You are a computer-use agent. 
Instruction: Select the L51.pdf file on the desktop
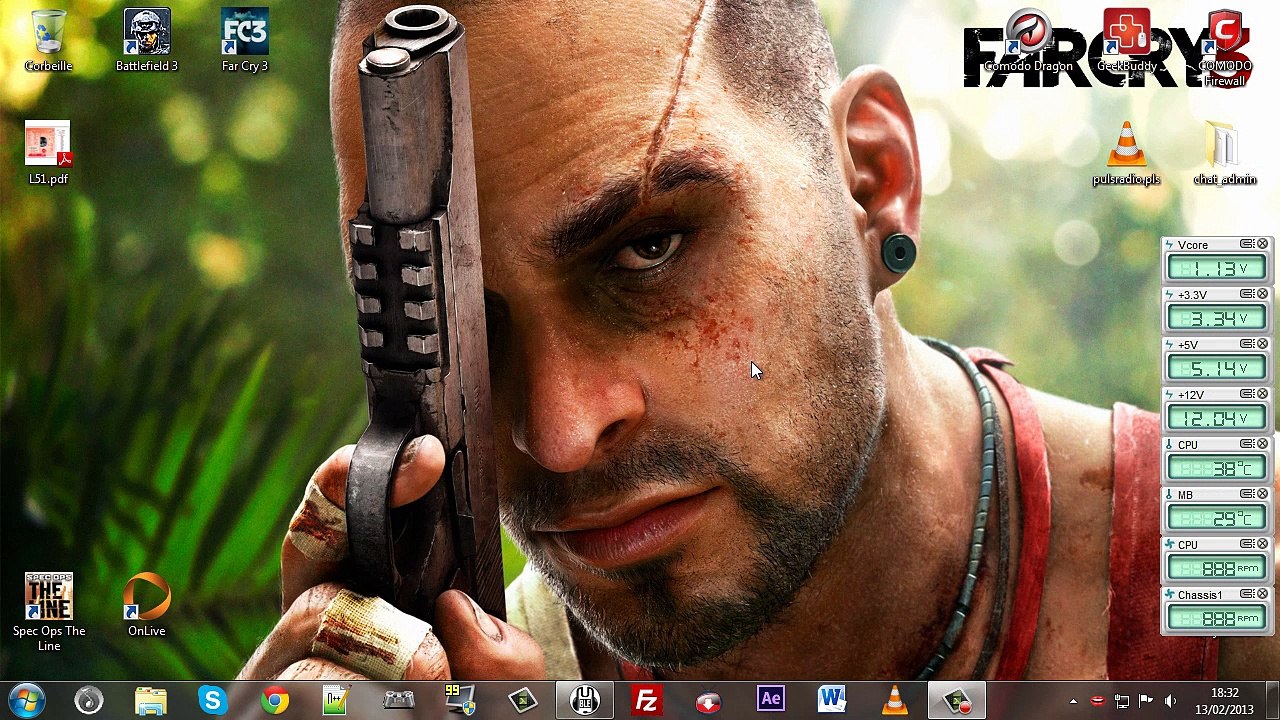point(48,154)
